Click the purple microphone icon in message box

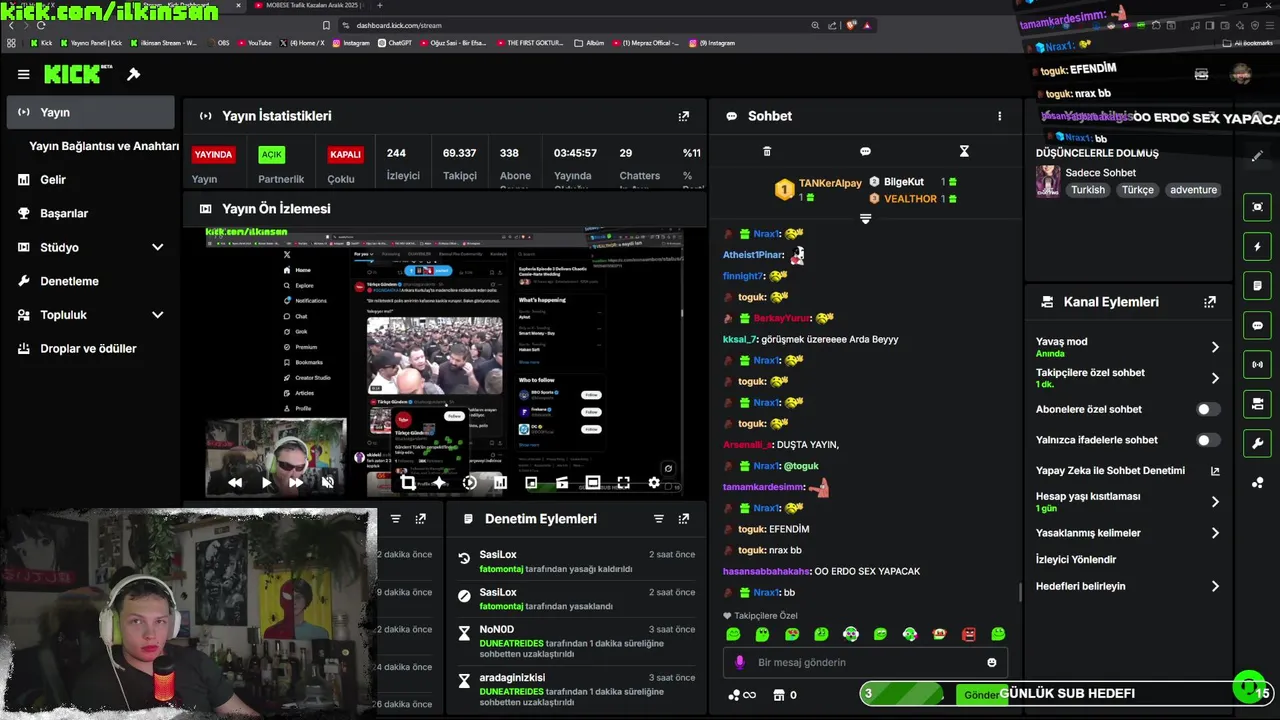(x=740, y=662)
